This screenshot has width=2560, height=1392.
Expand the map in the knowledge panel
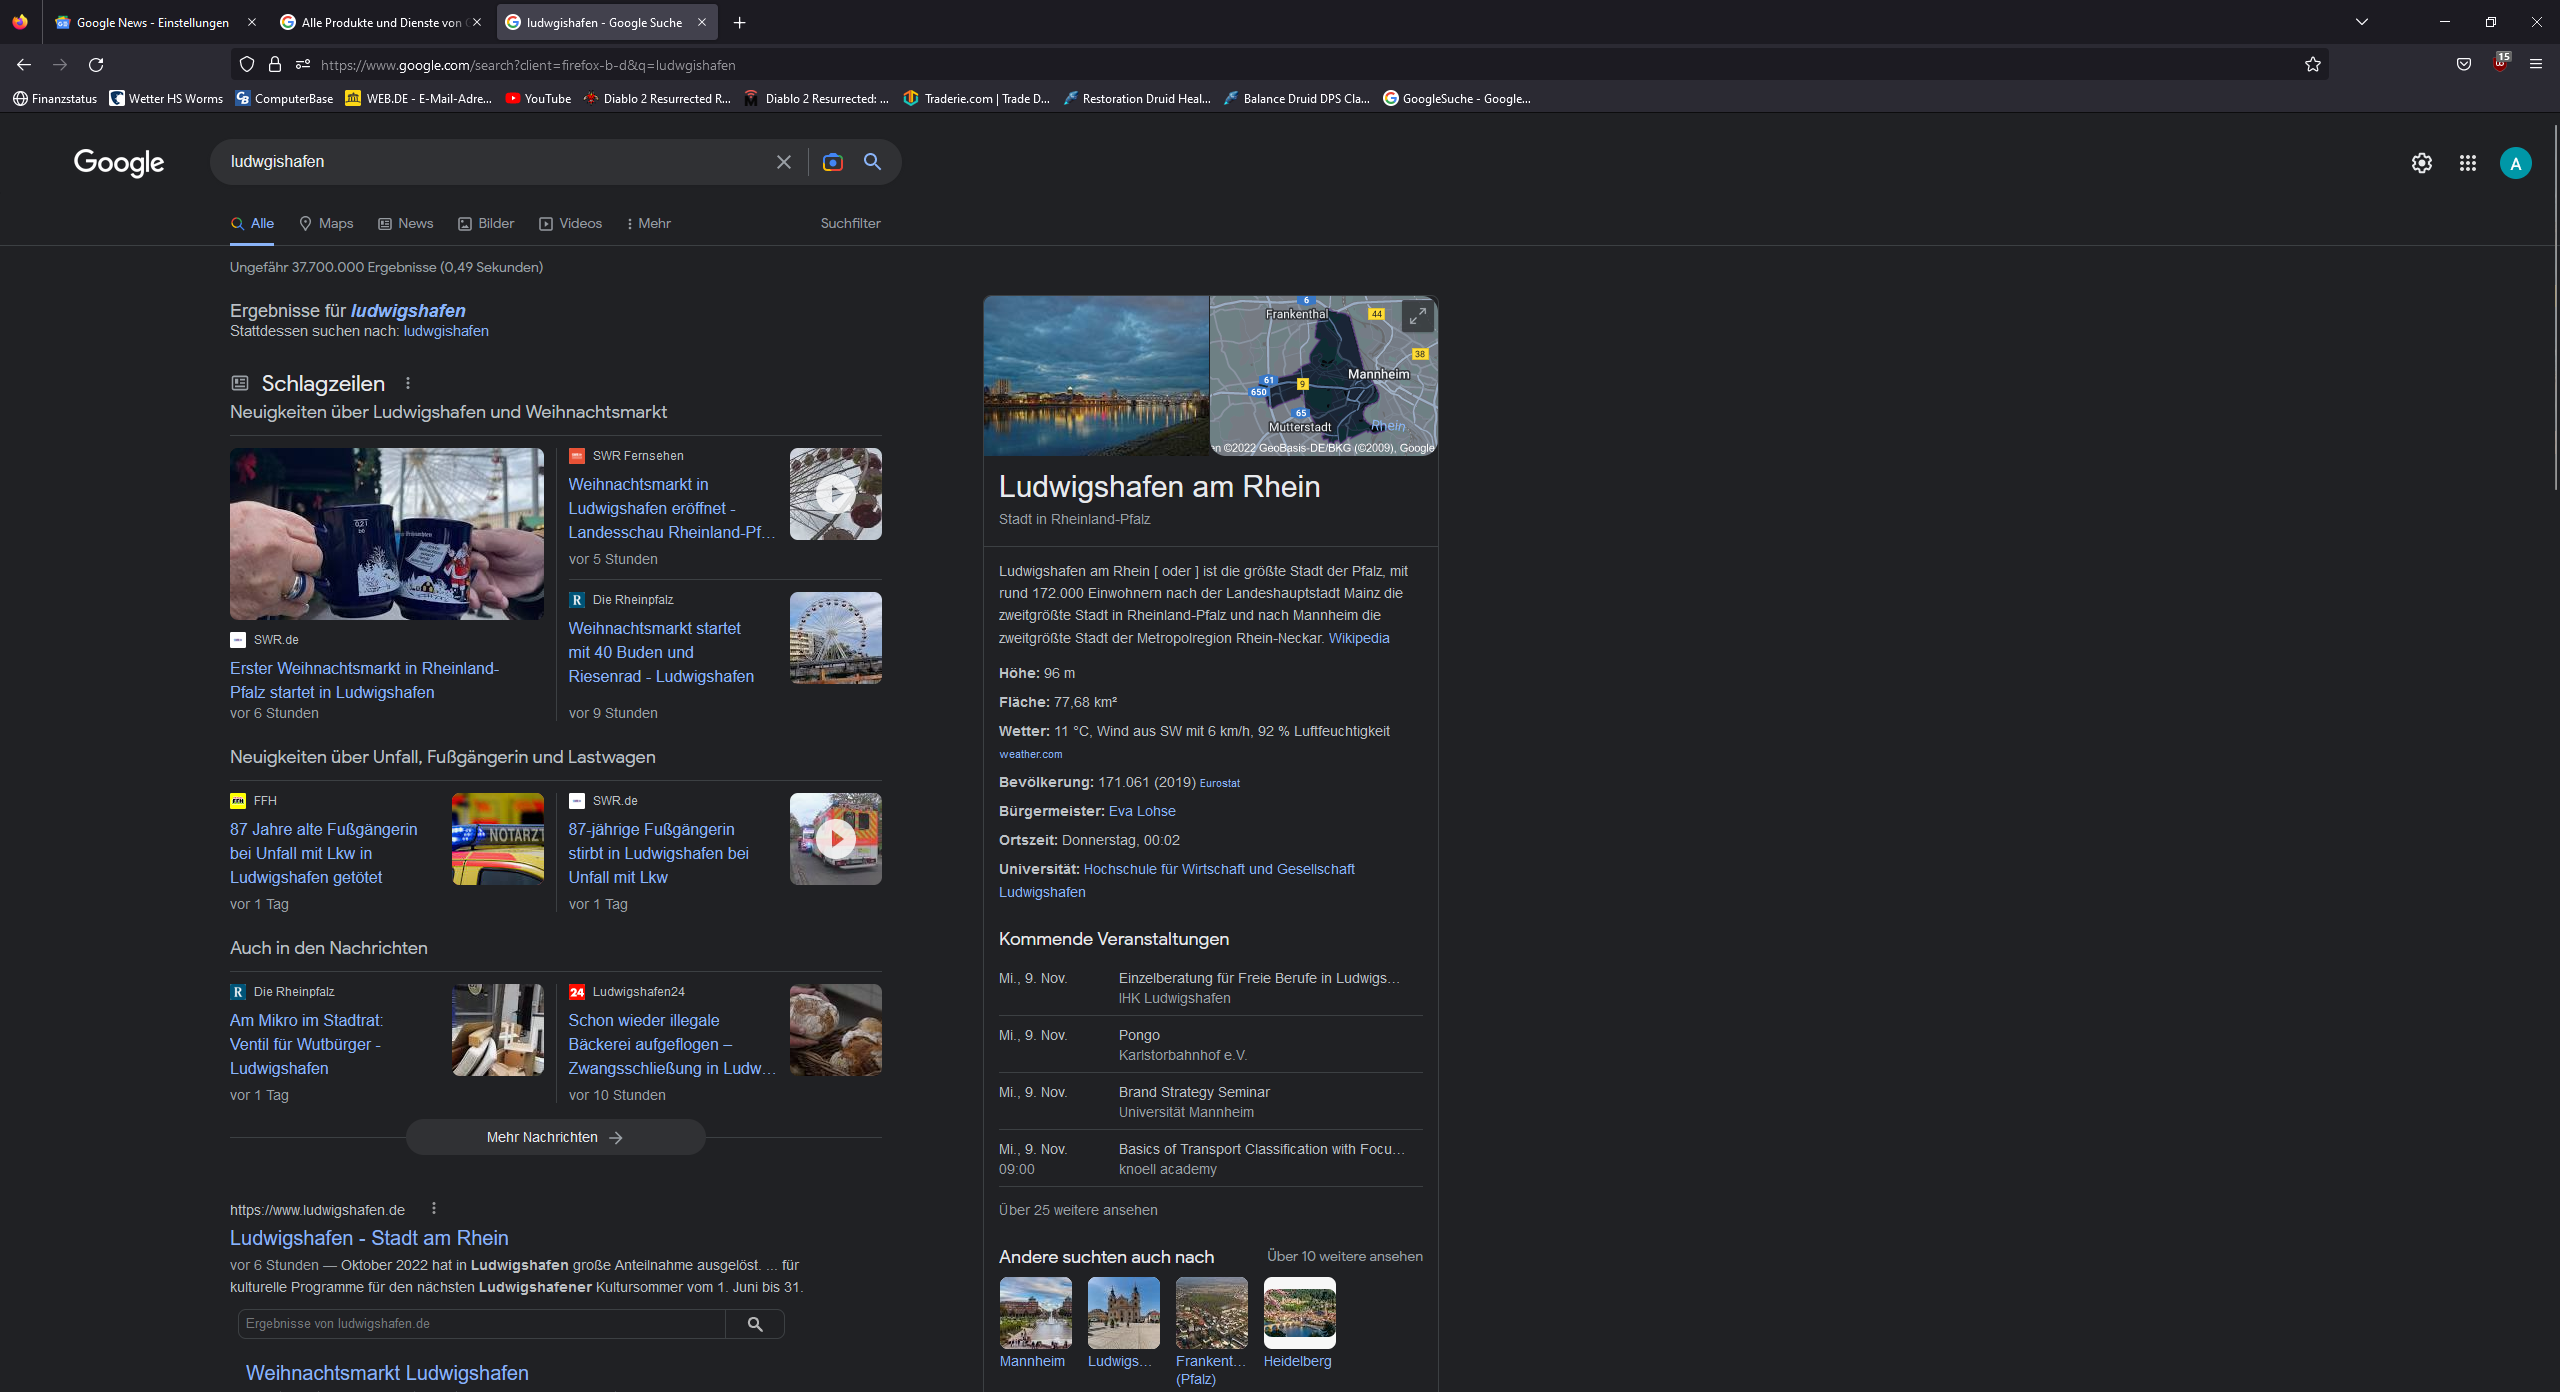[1417, 316]
